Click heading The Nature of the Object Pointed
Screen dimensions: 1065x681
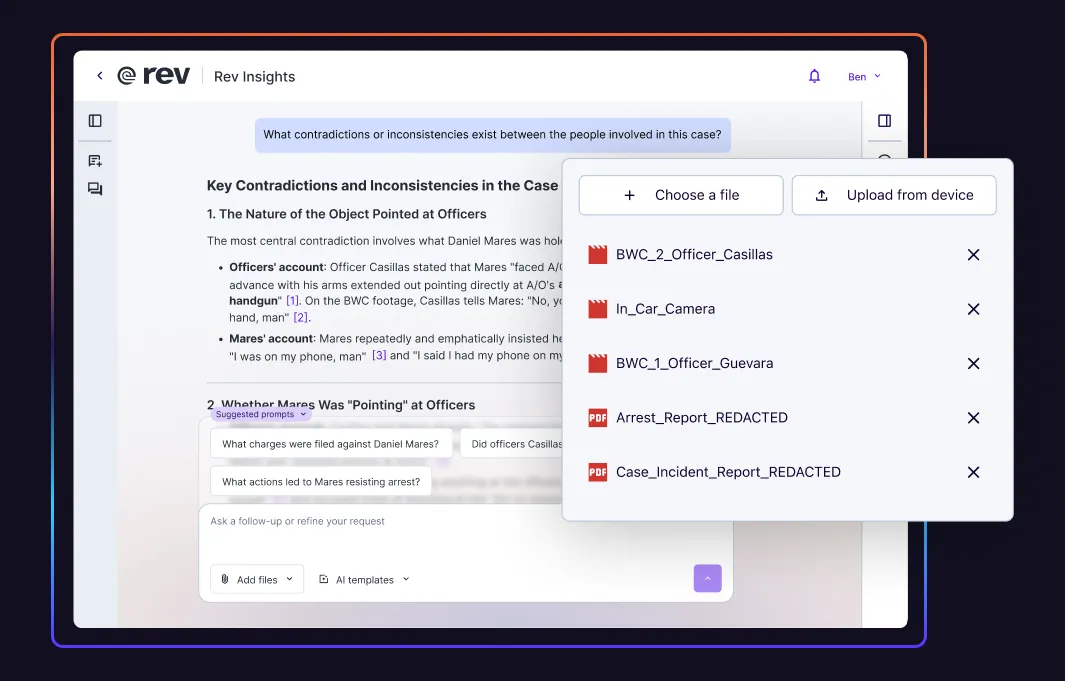pos(346,214)
